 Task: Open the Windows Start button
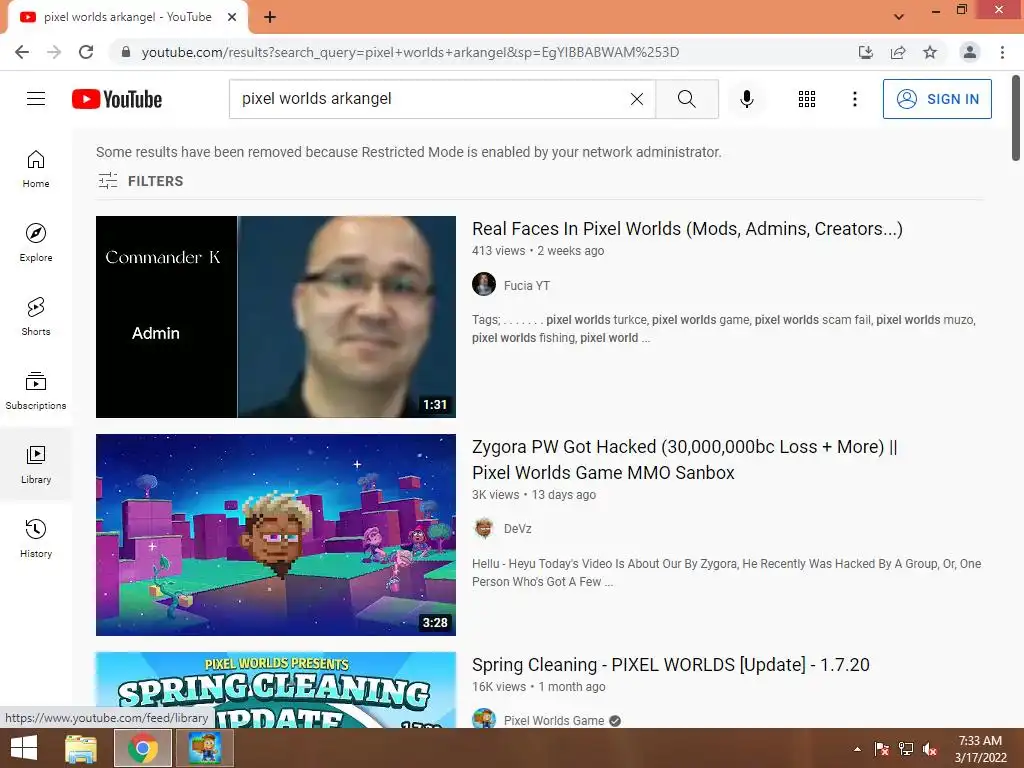pyautogui.click(x=24, y=748)
